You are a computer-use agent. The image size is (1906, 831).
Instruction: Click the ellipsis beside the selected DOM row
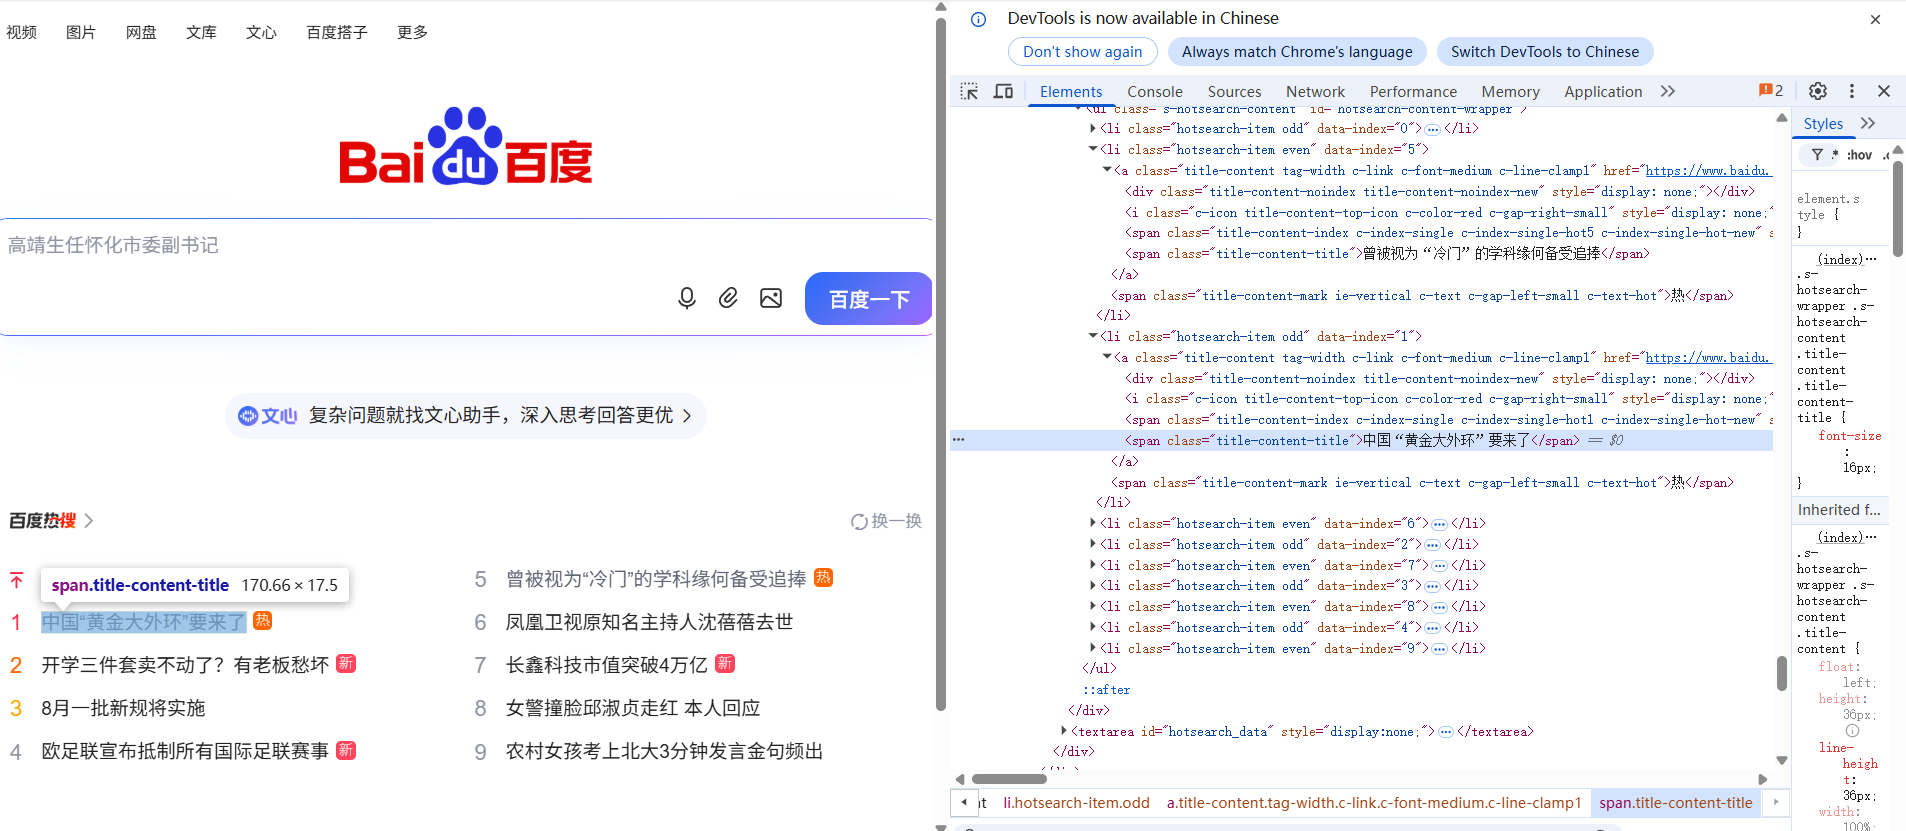(x=959, y=440)
